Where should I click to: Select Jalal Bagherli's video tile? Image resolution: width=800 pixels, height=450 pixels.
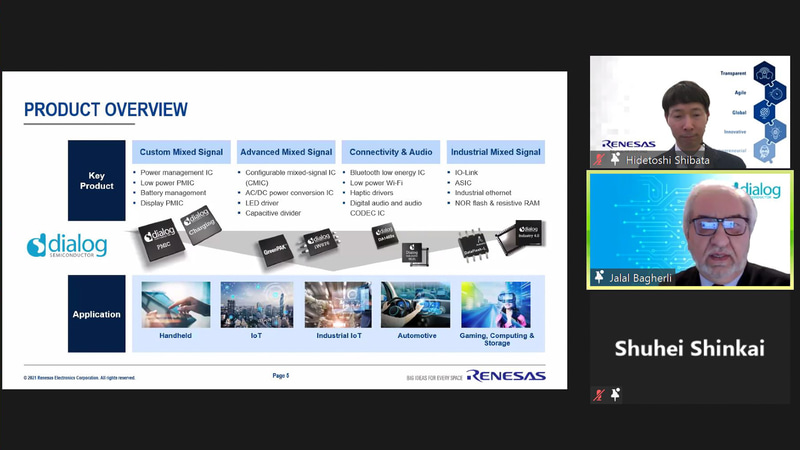coord(690,230)
